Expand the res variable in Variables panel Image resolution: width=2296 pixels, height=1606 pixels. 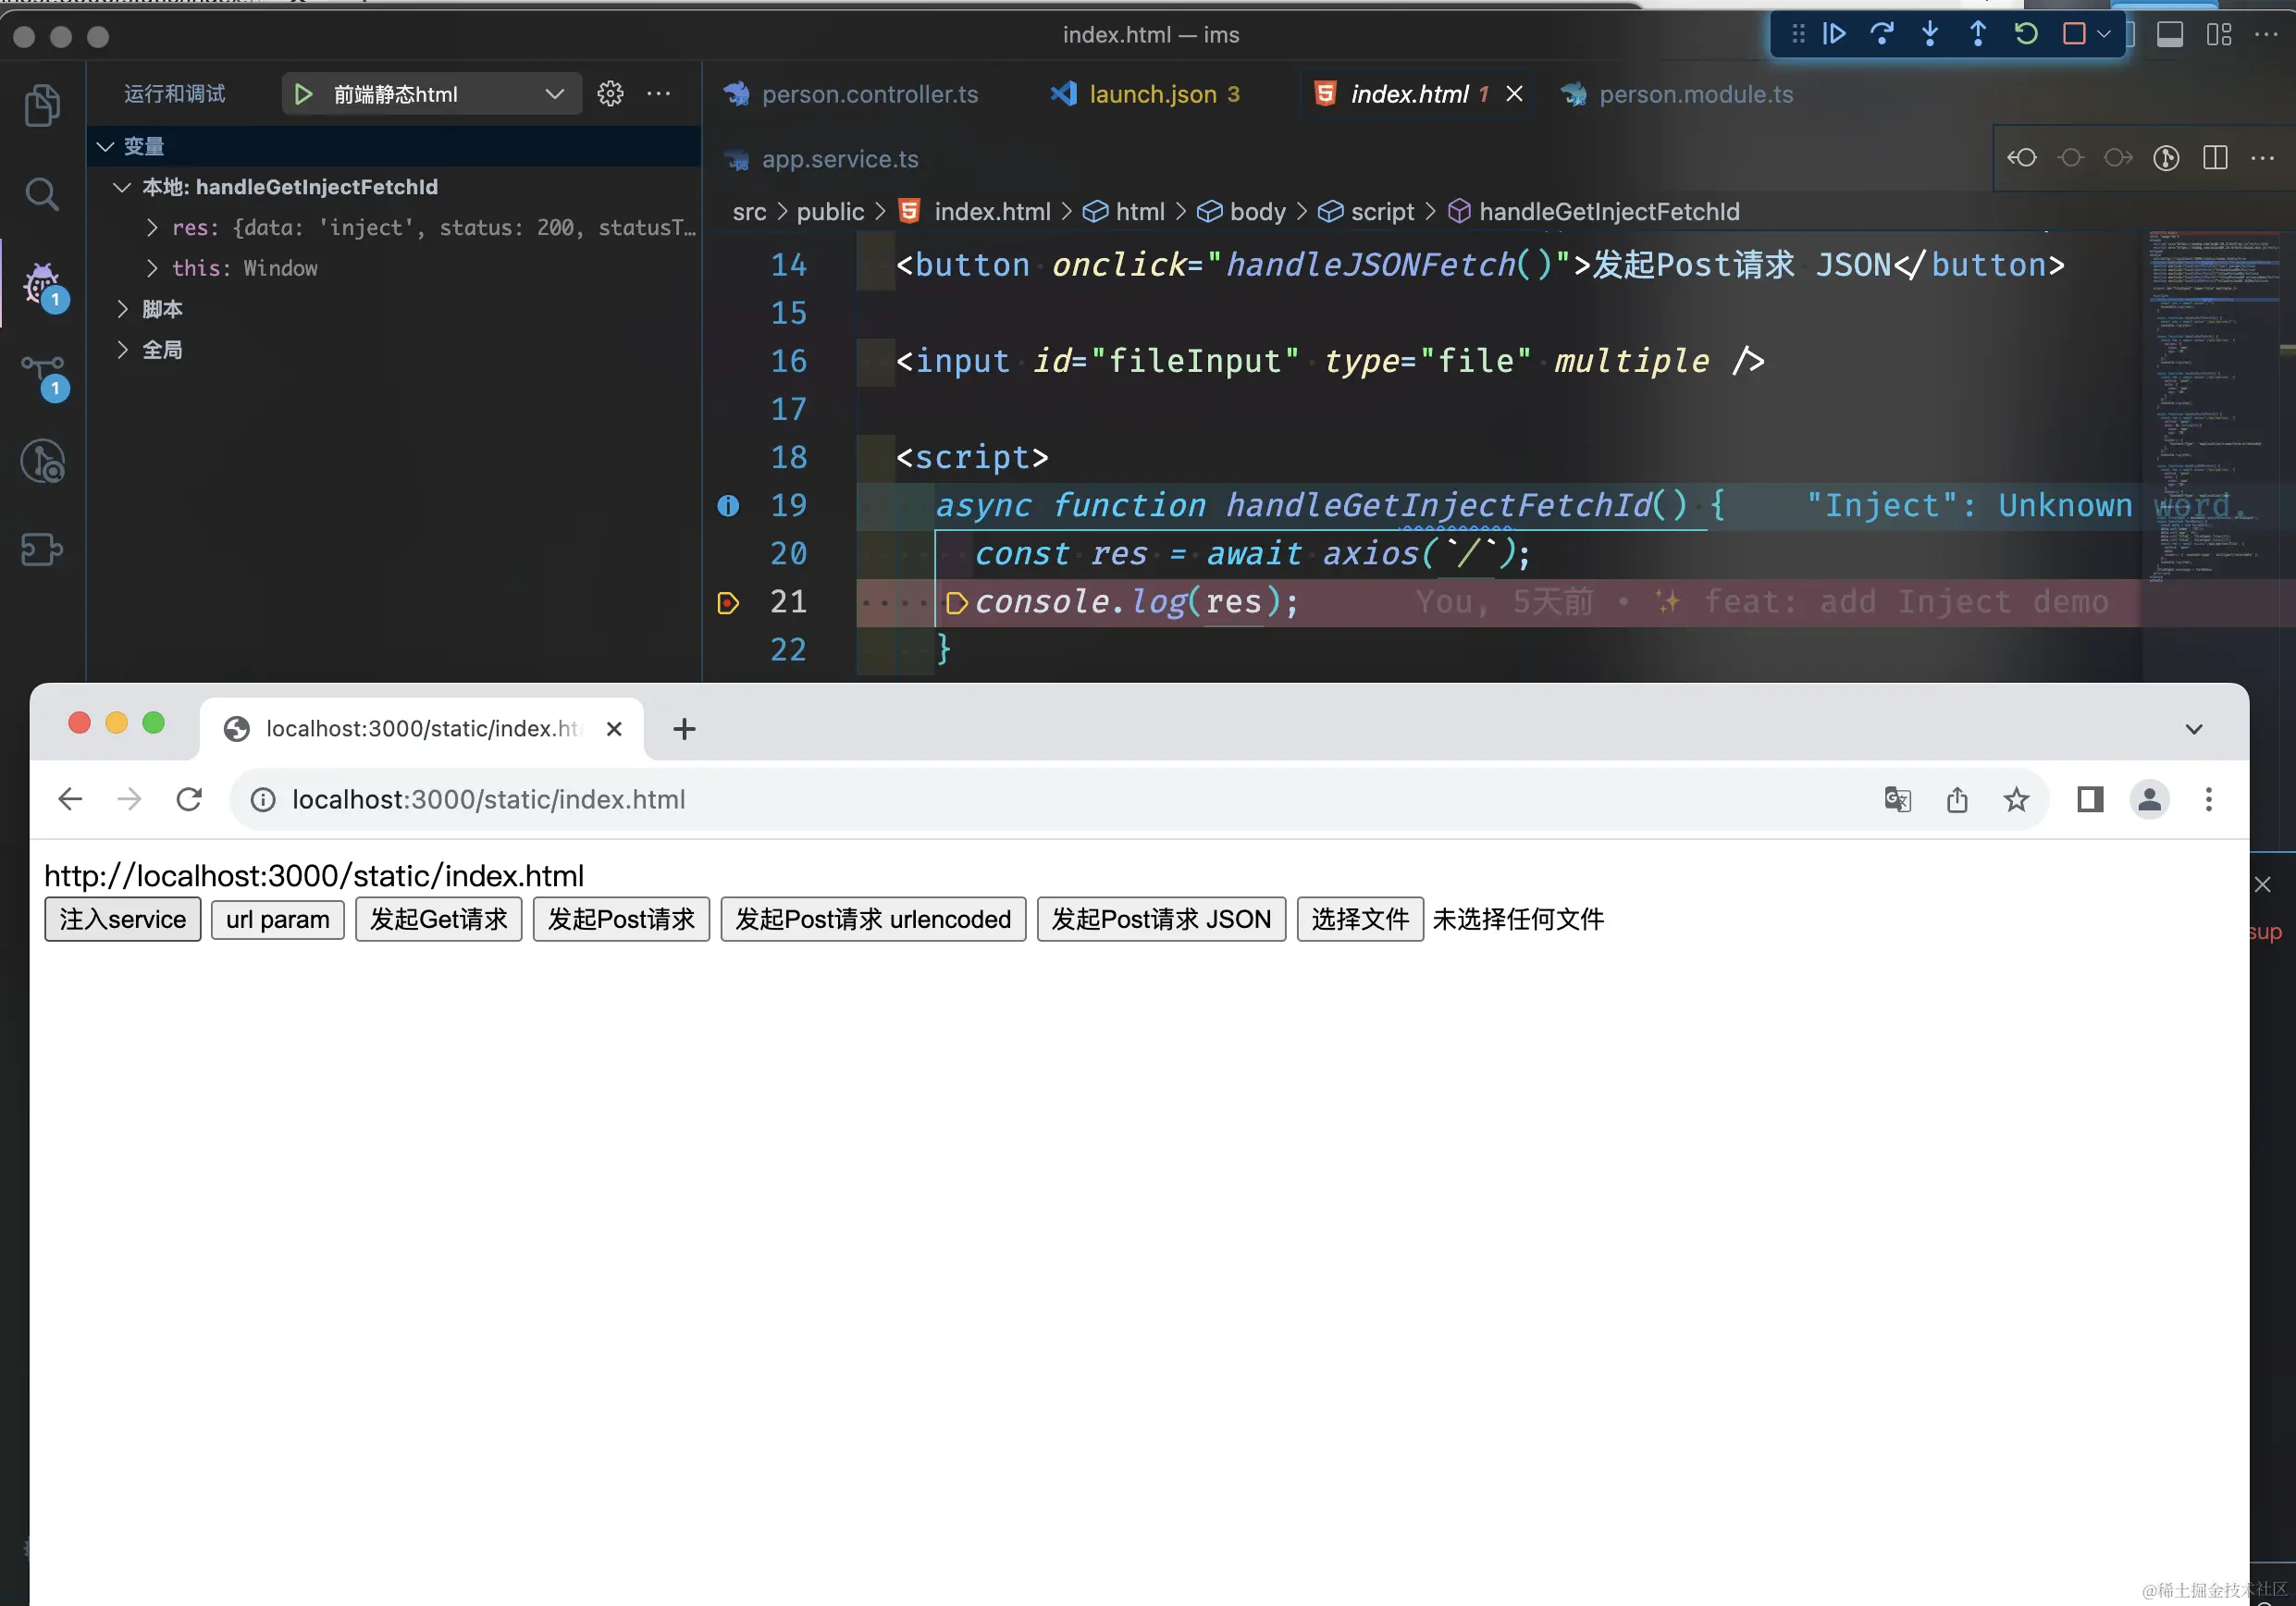152,228
